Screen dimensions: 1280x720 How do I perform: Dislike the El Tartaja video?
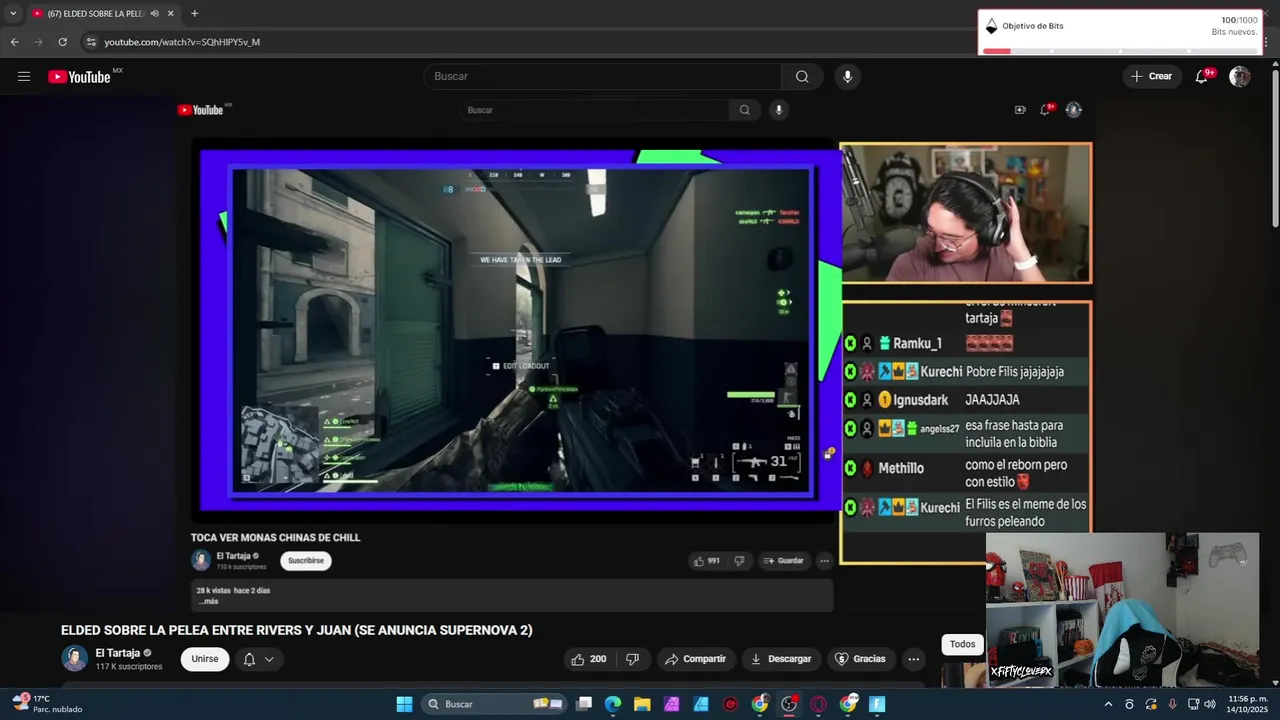[x=632, y=659]
